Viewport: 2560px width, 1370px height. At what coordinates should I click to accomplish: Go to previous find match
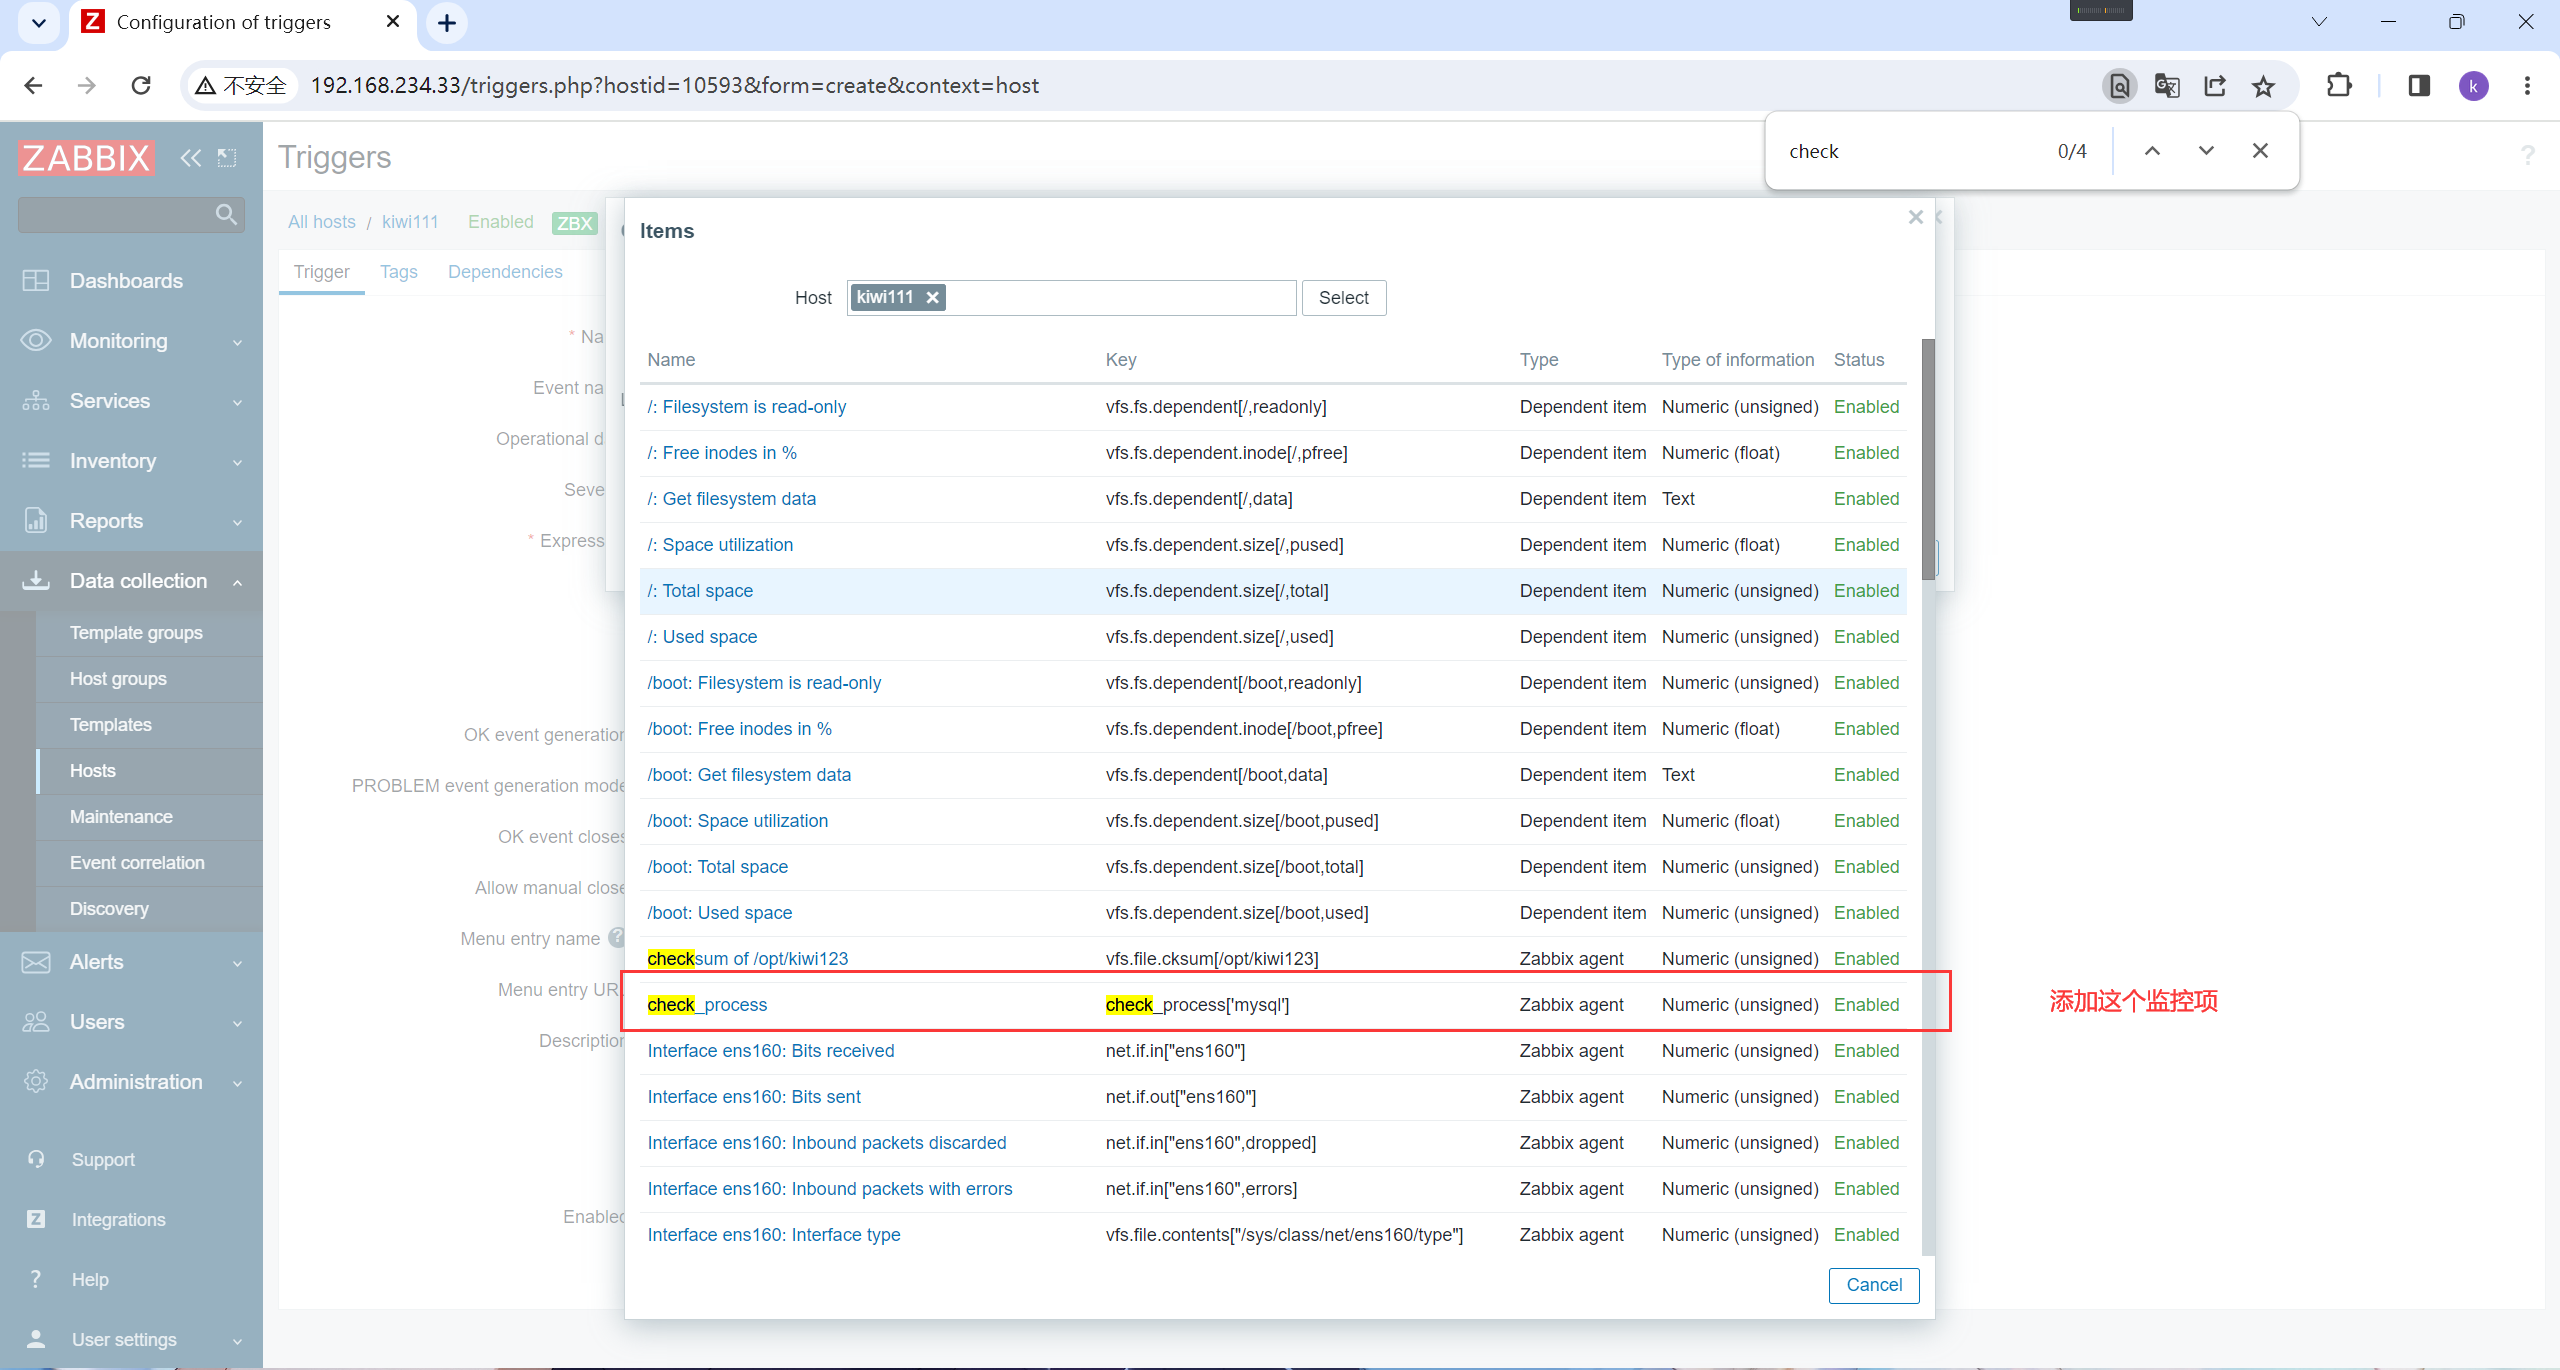pos(2152,151)
